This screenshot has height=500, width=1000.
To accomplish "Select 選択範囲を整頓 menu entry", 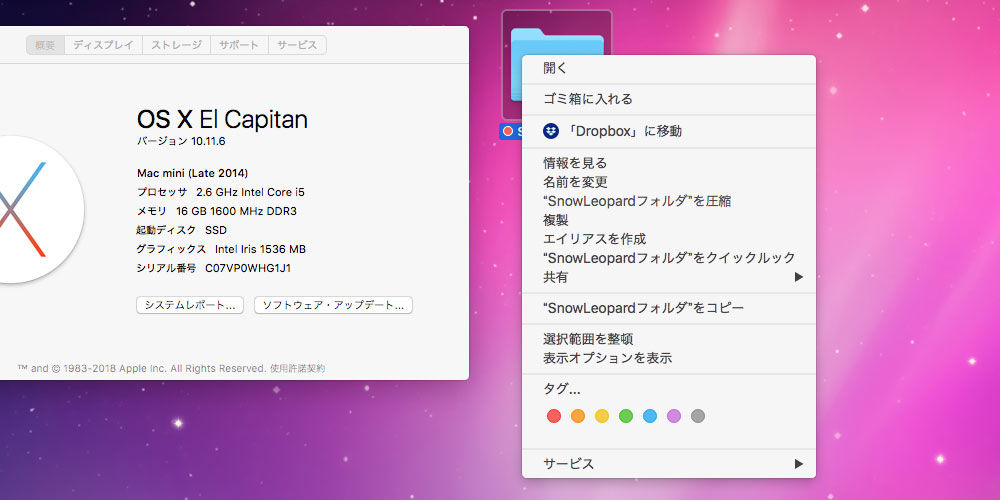I will [x=668, y=339].
